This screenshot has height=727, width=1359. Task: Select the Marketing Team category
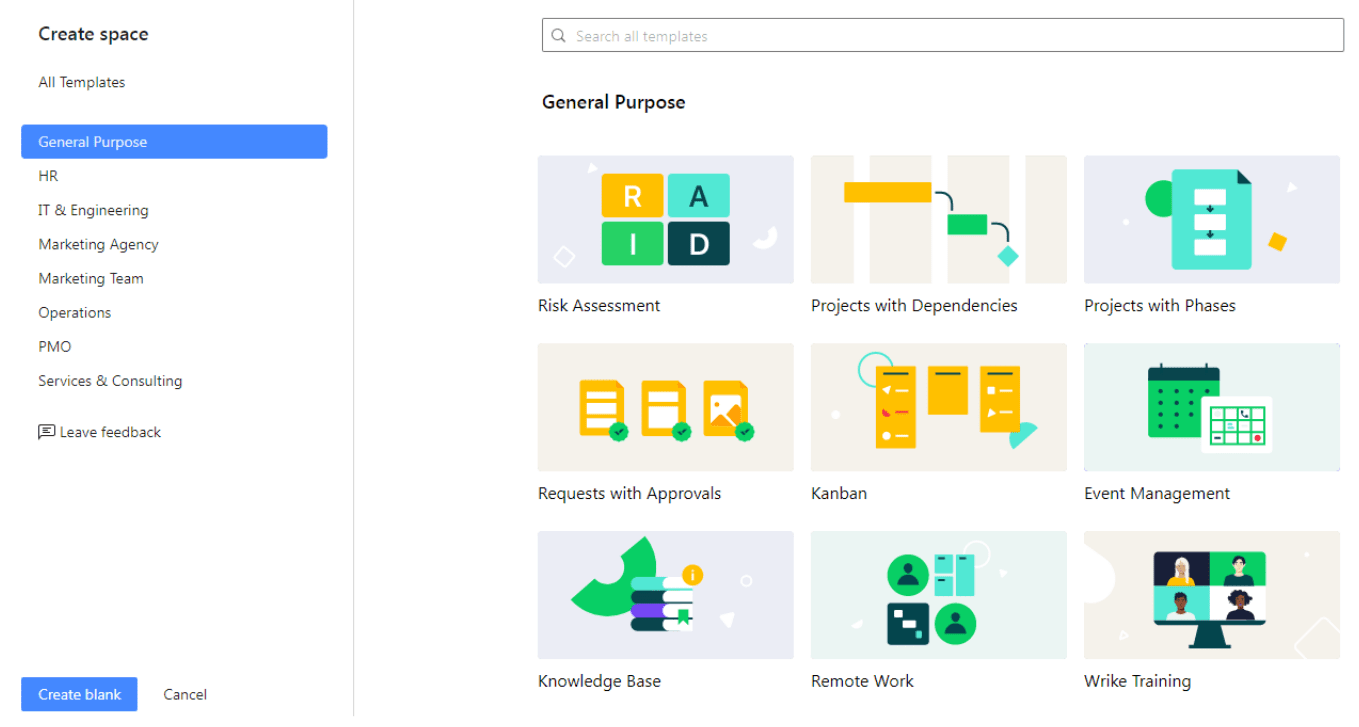(x=91, y=278)
